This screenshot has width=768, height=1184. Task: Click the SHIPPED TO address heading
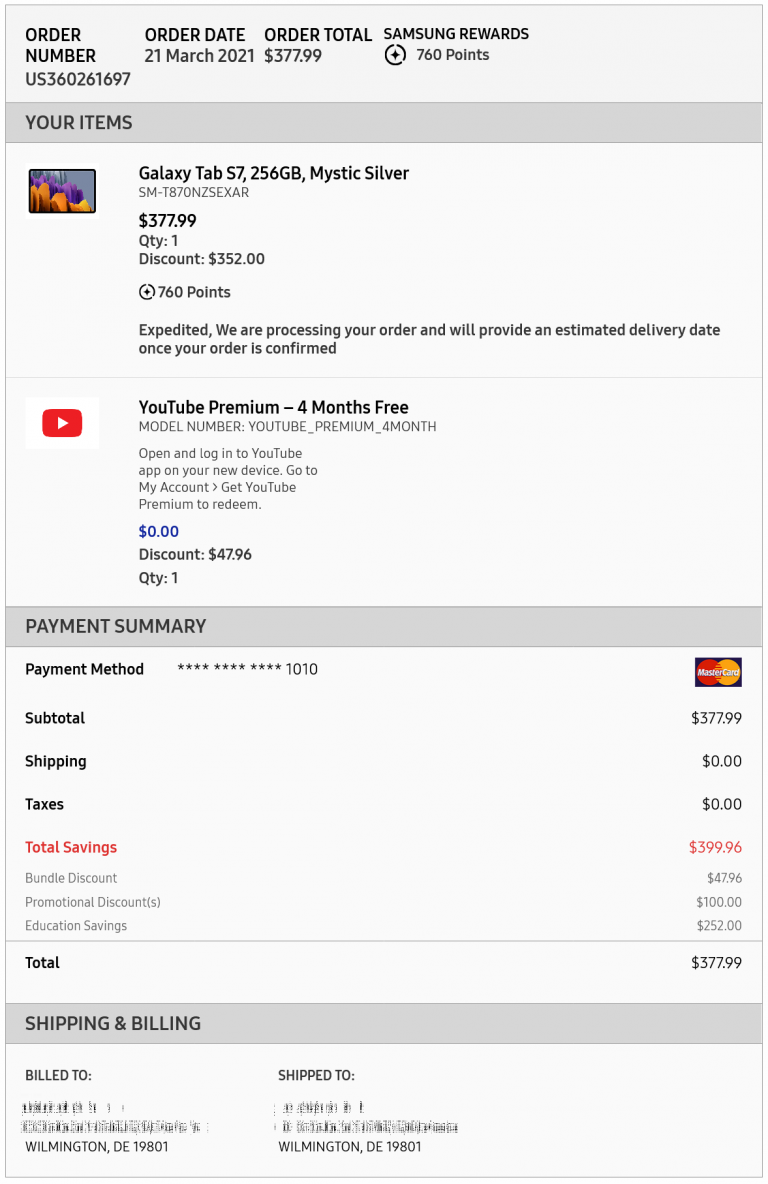click(x=316, y=1075)
